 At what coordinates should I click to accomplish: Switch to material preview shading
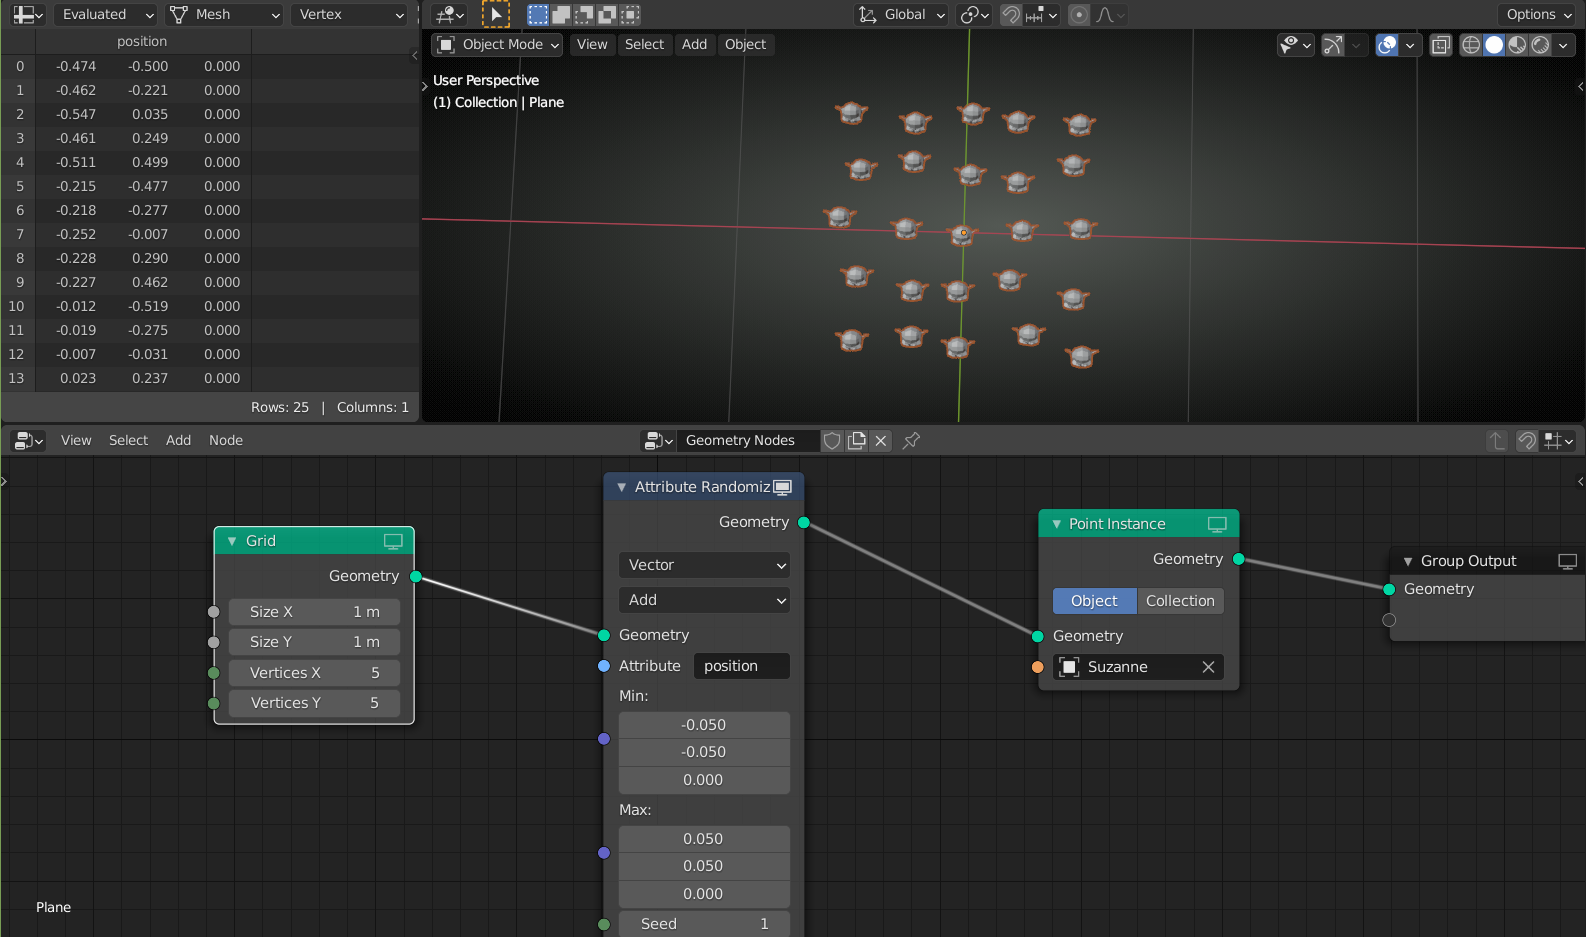pos(1517,45)
